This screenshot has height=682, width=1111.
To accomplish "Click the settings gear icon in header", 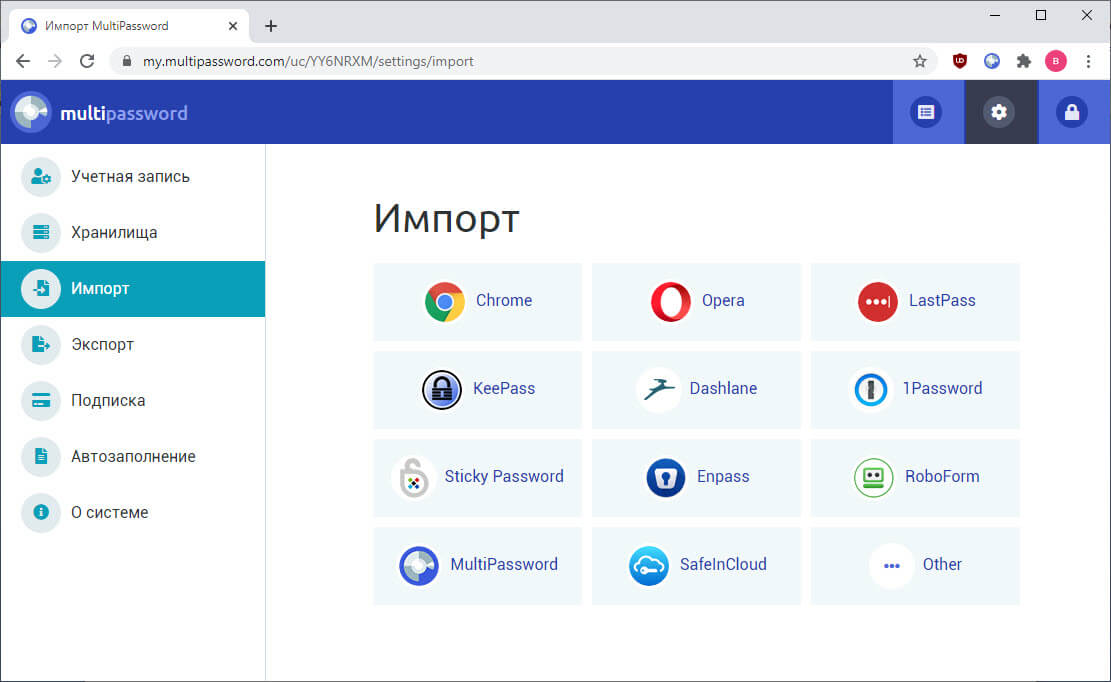I will [999, 112].
